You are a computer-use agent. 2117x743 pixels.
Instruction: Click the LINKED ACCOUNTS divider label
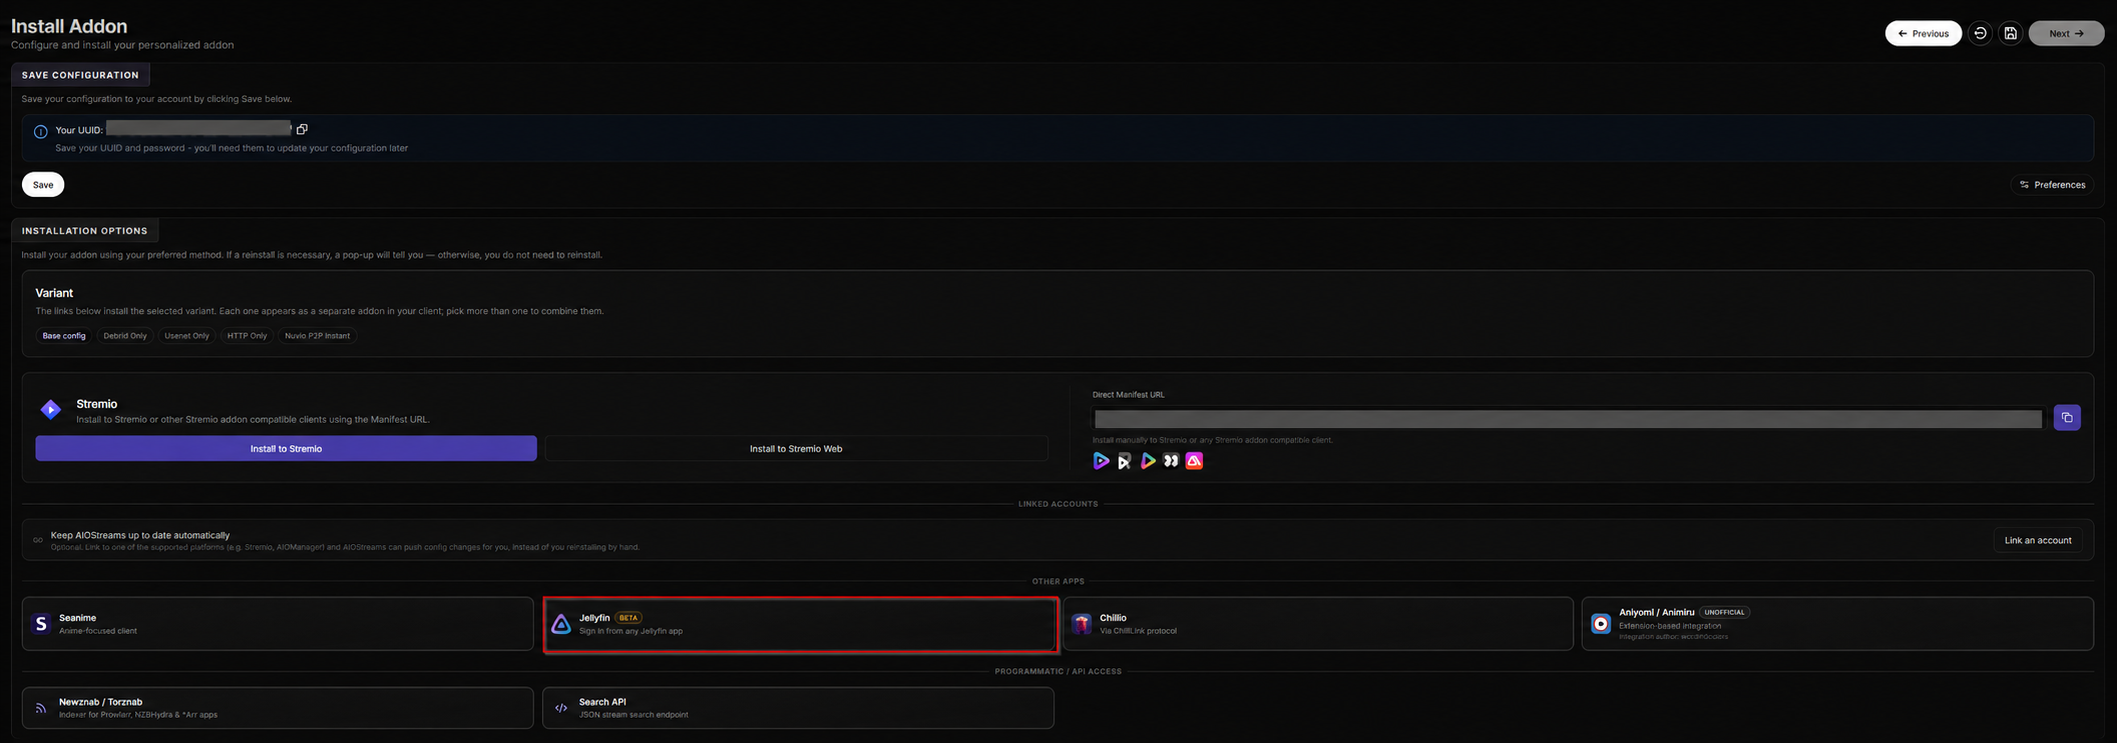click(1058, 504)
